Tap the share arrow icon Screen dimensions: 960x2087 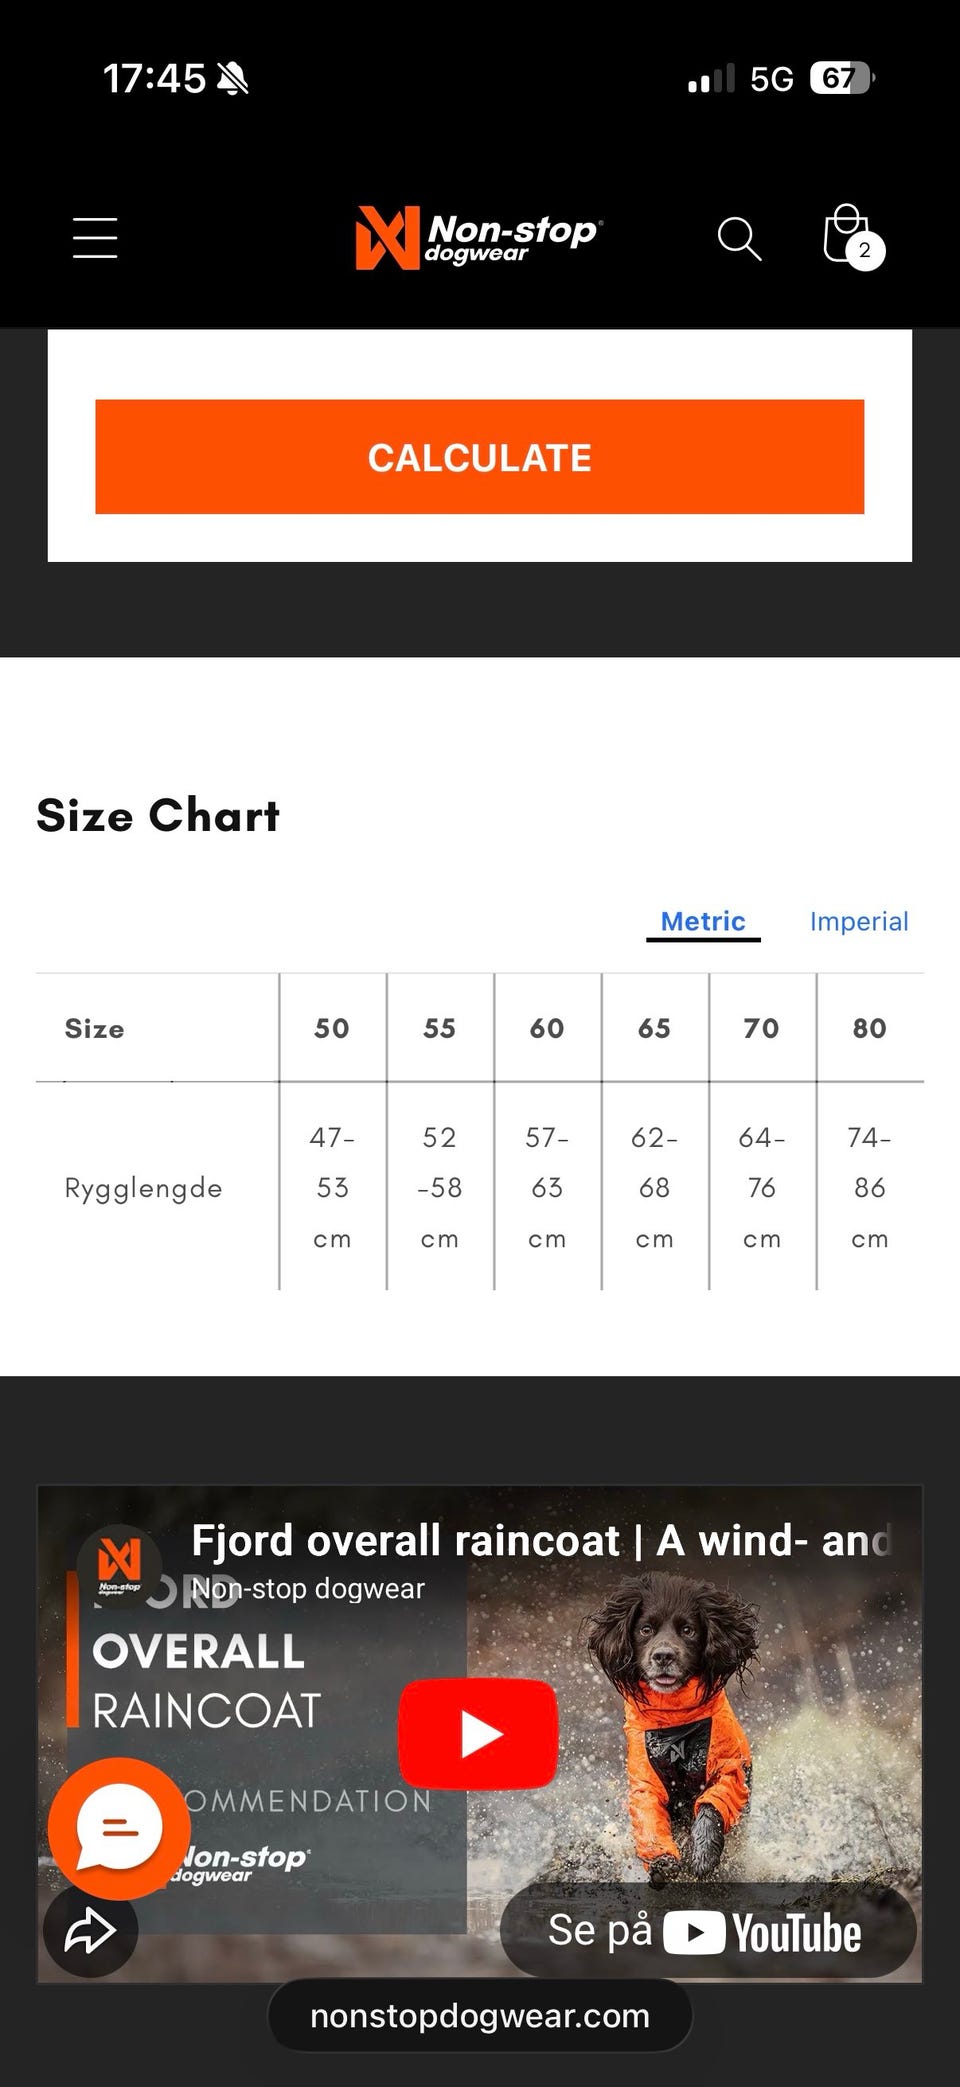coord(90,1930)
